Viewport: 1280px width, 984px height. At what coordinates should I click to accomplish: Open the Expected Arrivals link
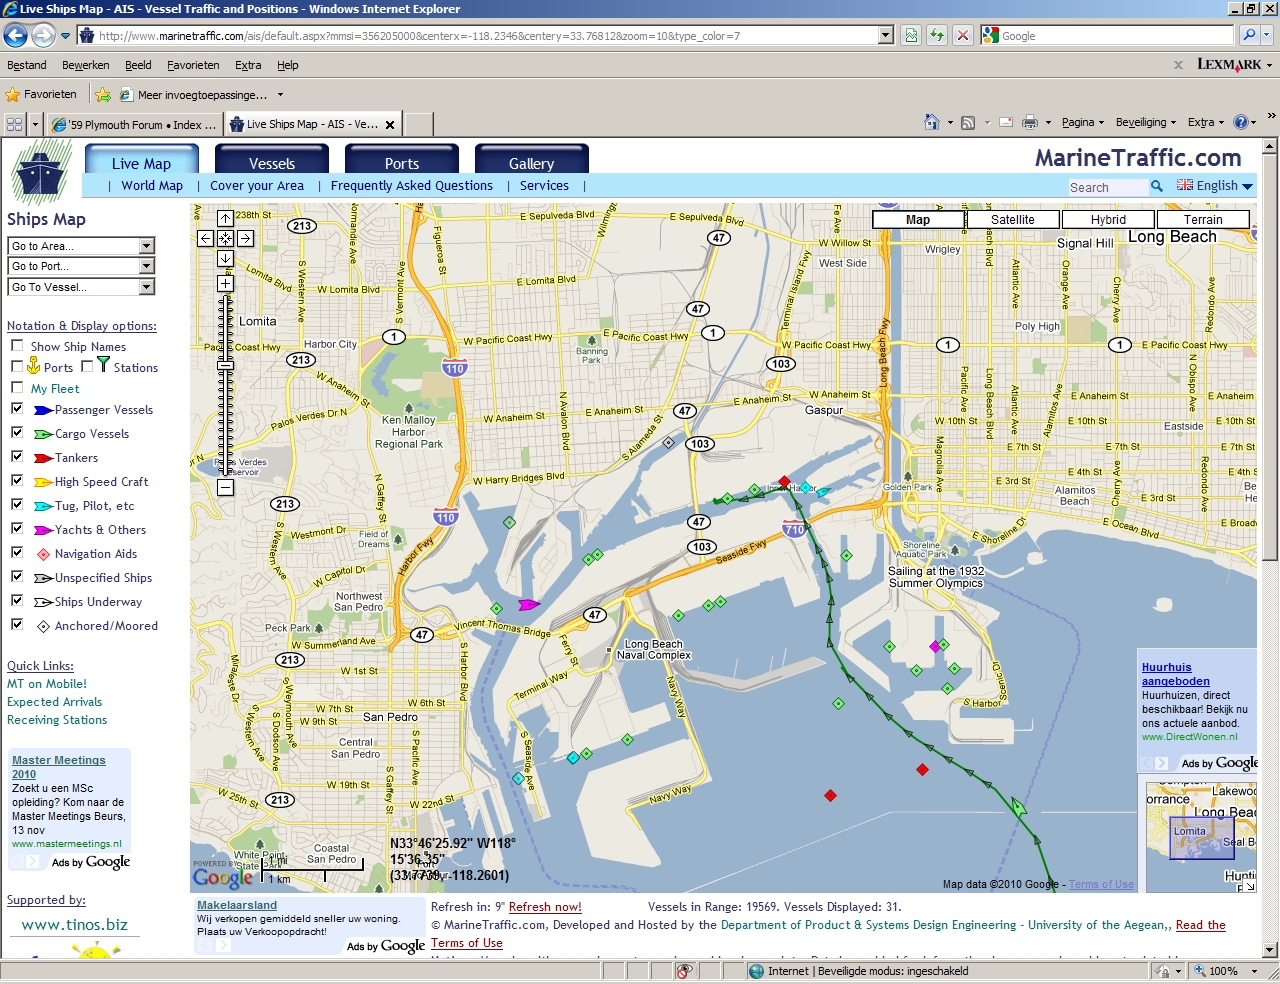click(x=54, y=702)
